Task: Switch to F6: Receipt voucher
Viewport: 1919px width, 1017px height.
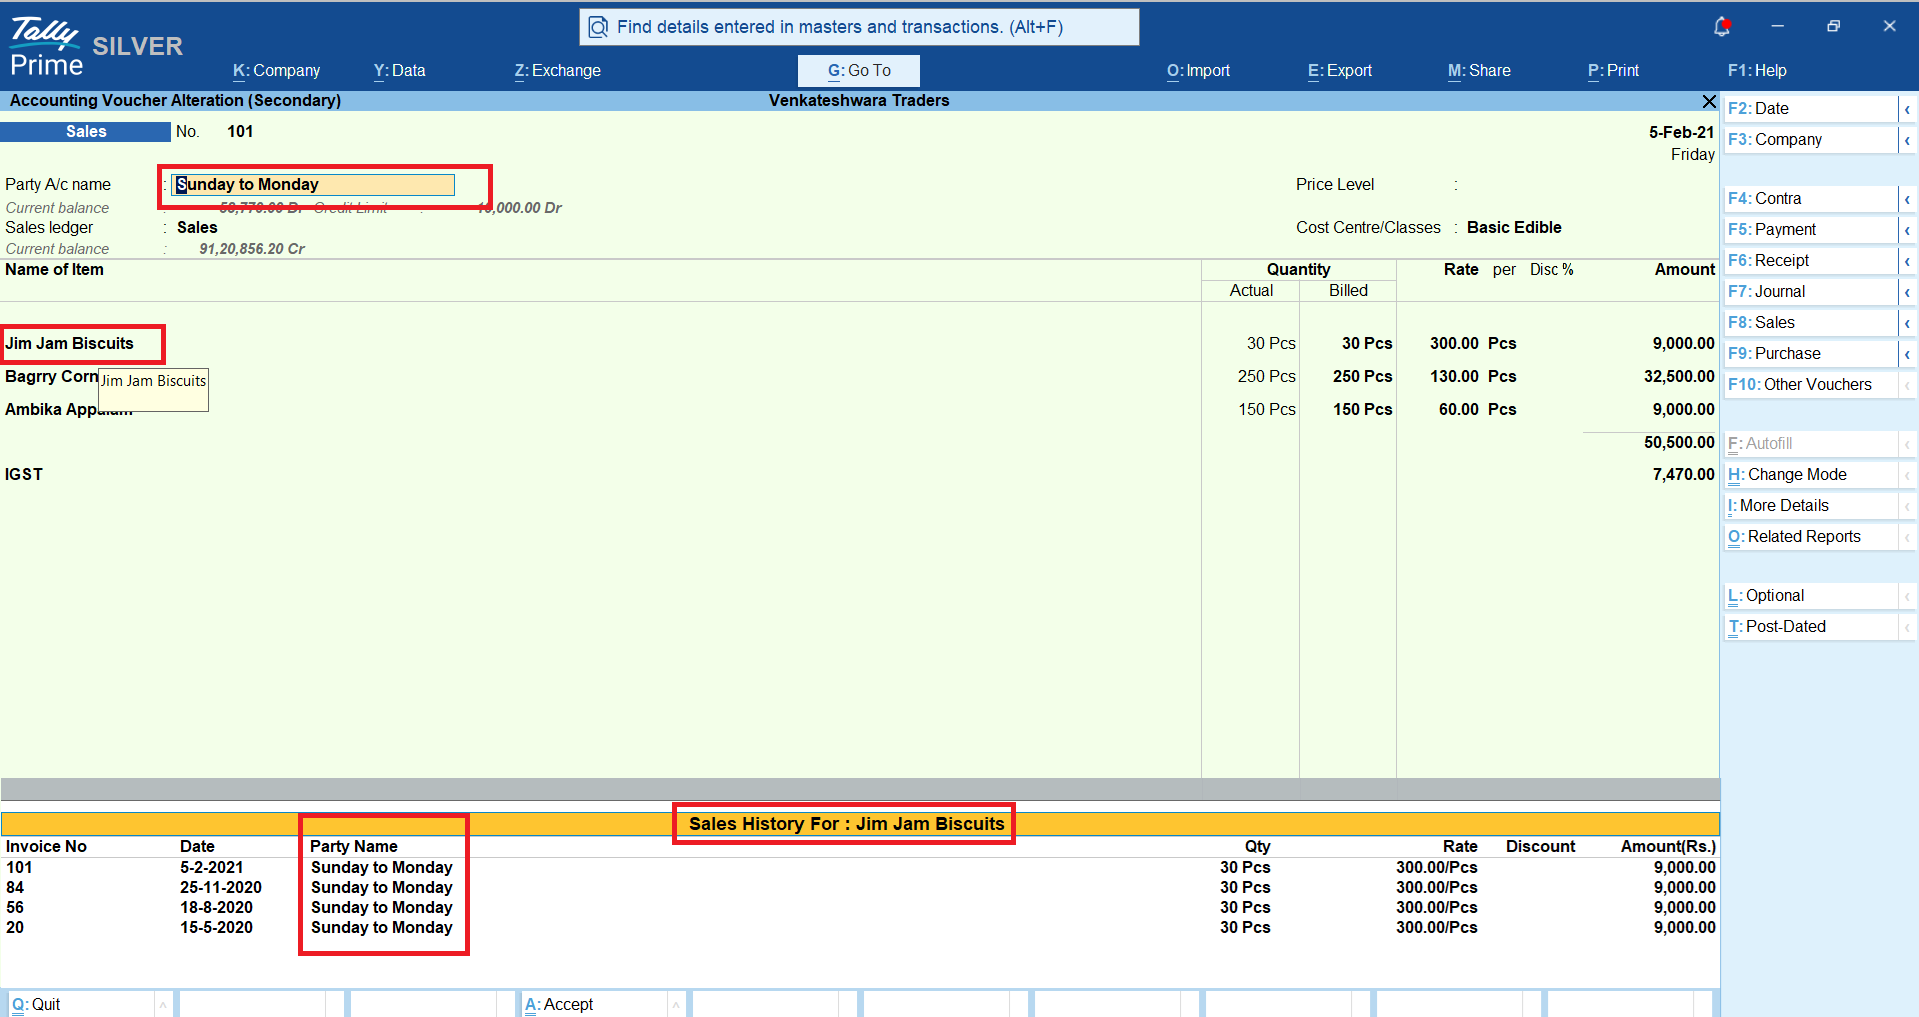Action: pyautogui.click(x=1811, y=261)
